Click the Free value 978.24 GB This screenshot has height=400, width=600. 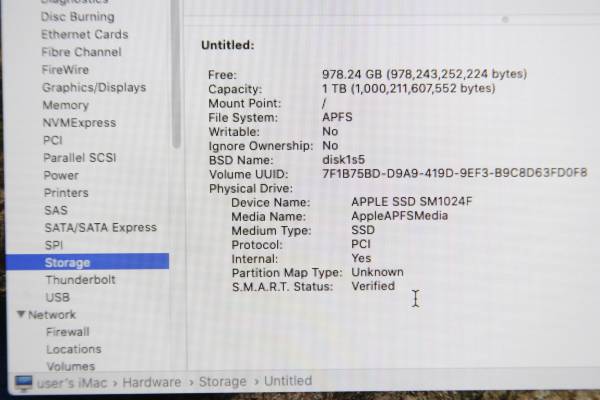[x=424, y=74]
